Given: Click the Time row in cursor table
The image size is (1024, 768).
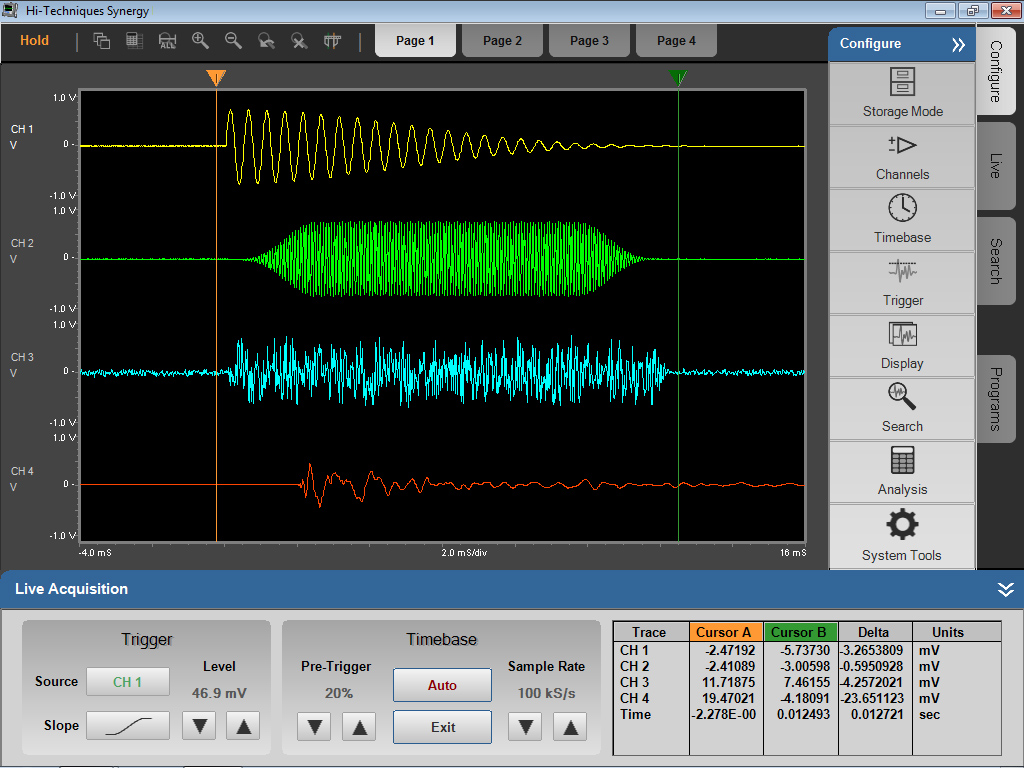Looking at the screenshot, I should tap(807, 714).
